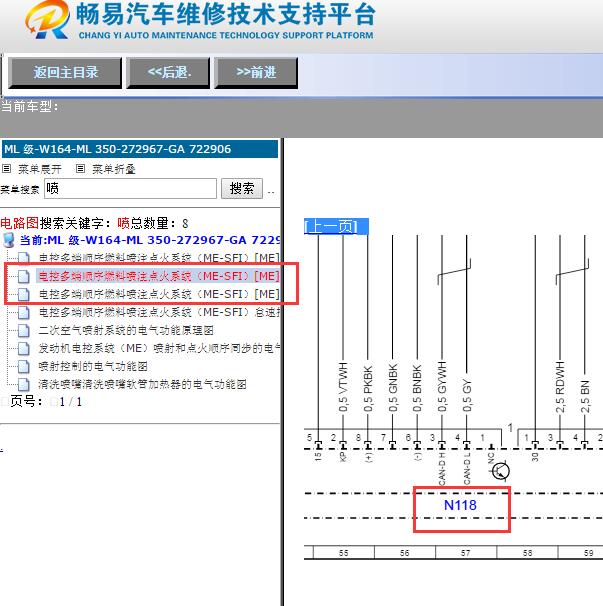Viewport: 603px width, 606px height.
Task: Click the 当前车型: label
Action: 30,106
